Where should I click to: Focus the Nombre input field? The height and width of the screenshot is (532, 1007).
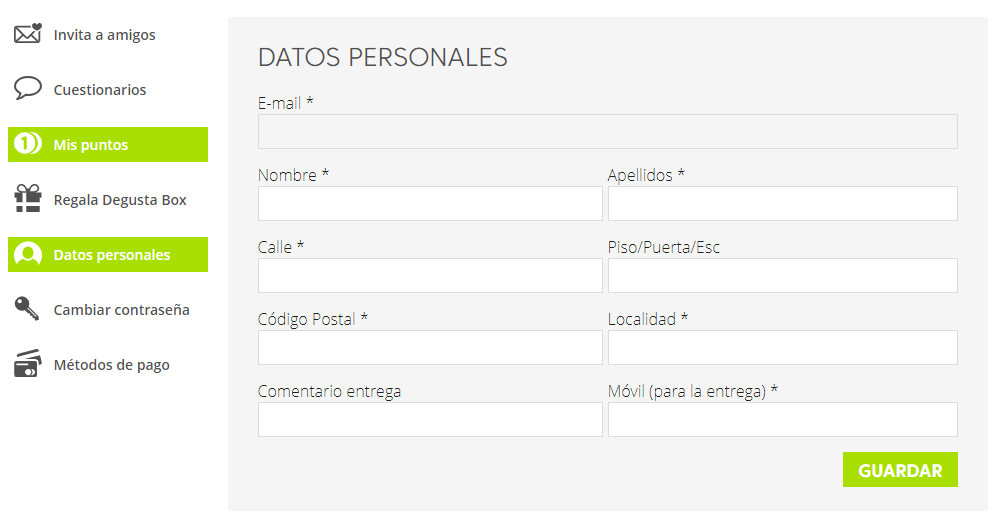pyautogui.click(x=430, y=203)
